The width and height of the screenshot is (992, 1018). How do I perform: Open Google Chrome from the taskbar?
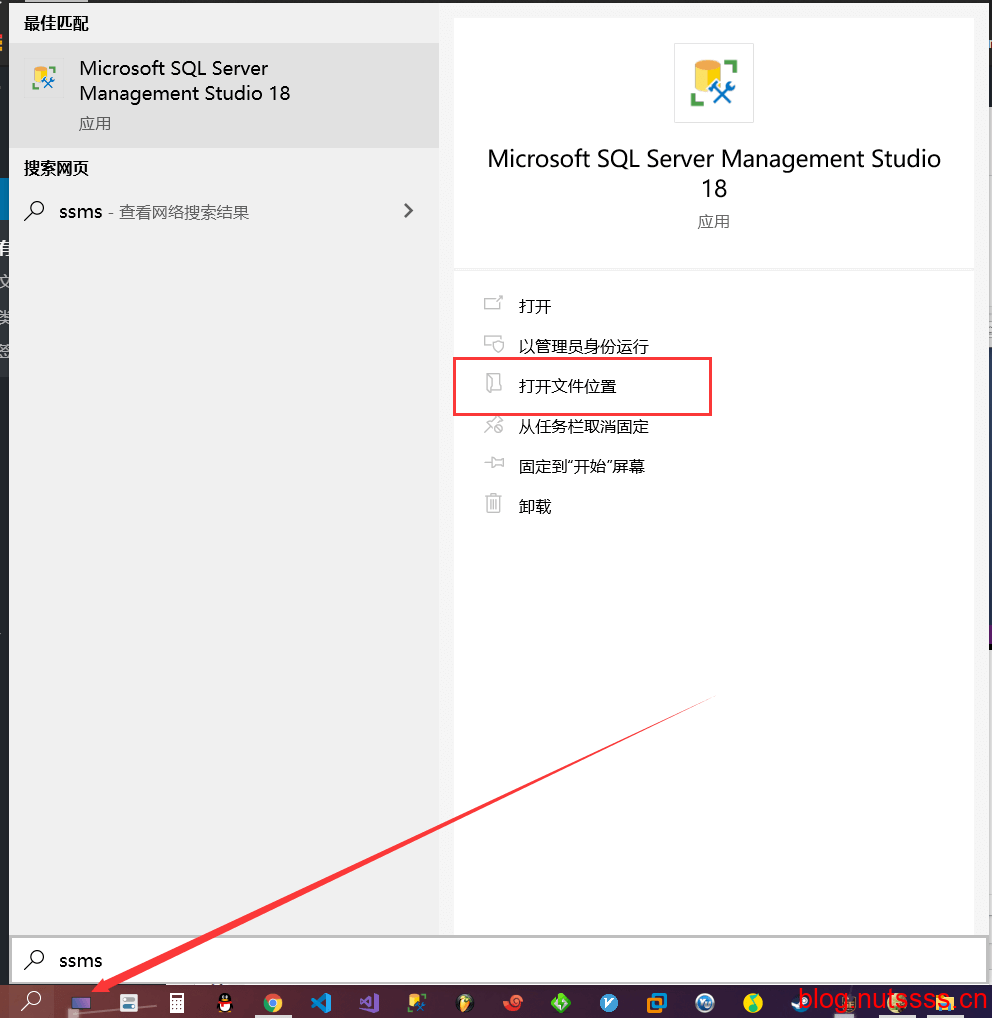coord(273,1002)
